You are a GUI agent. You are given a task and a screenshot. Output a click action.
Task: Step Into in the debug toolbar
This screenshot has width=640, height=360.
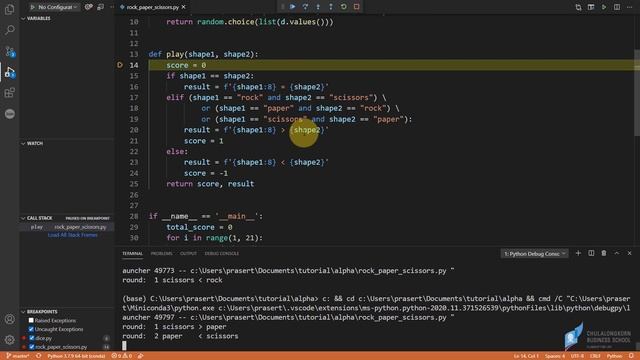point(318,7)
